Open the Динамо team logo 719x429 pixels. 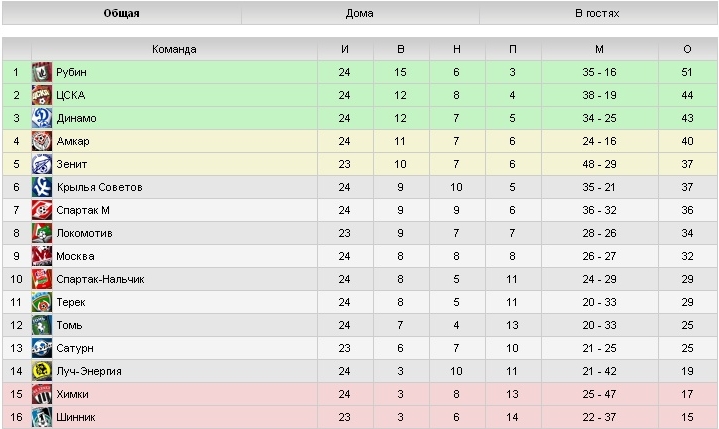click(42, 118)
